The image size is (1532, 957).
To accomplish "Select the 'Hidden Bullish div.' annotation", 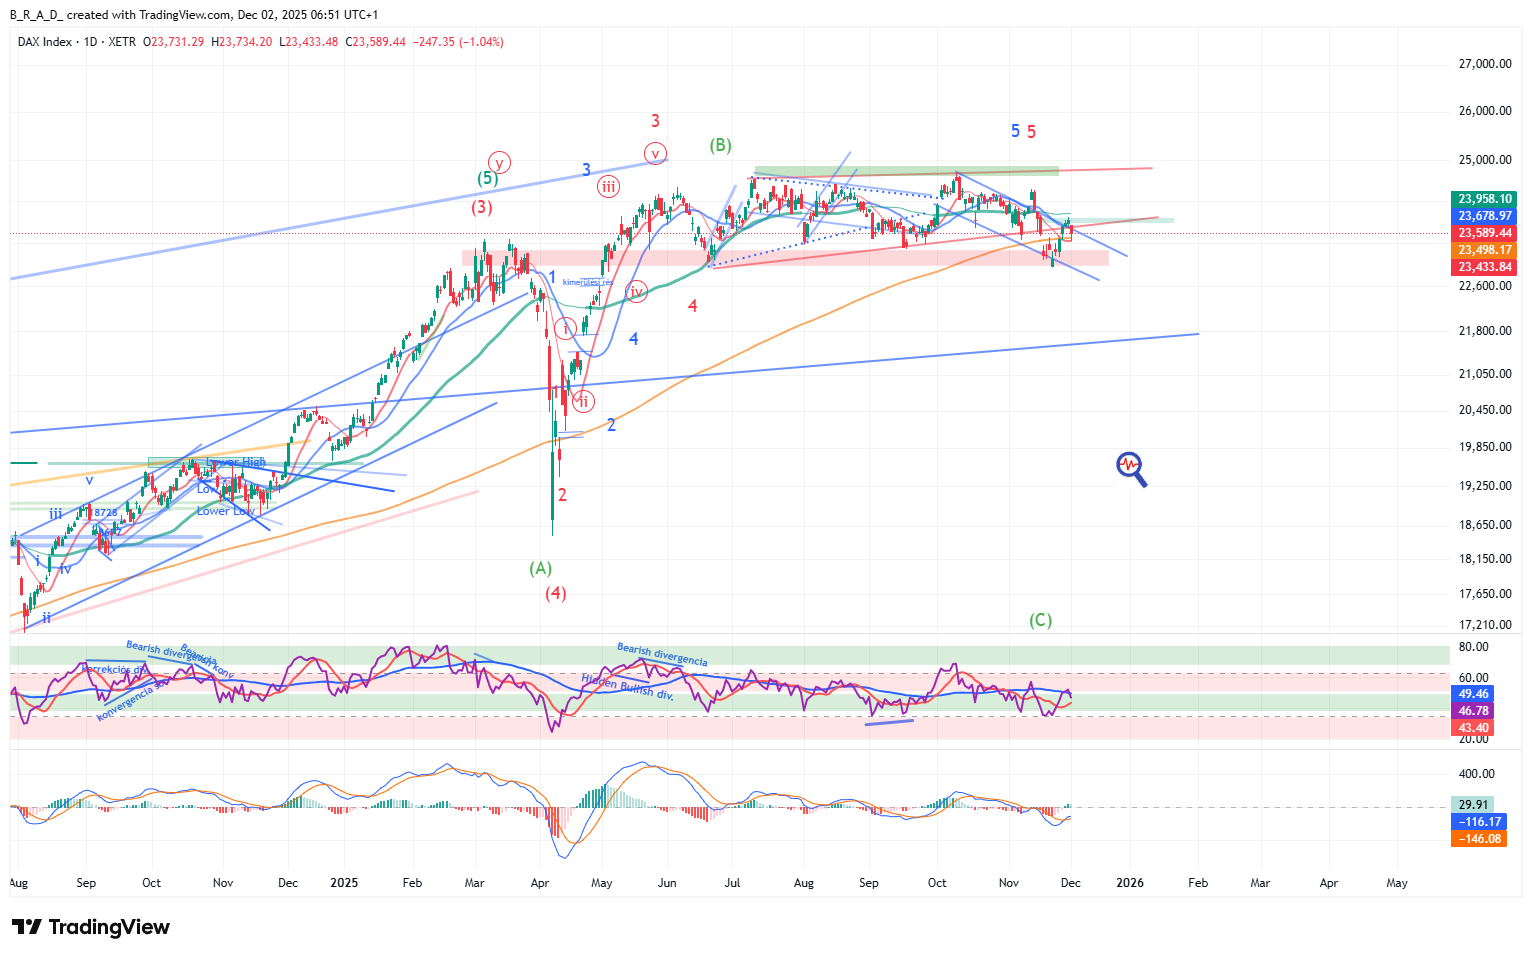I will tap(627, 686).
